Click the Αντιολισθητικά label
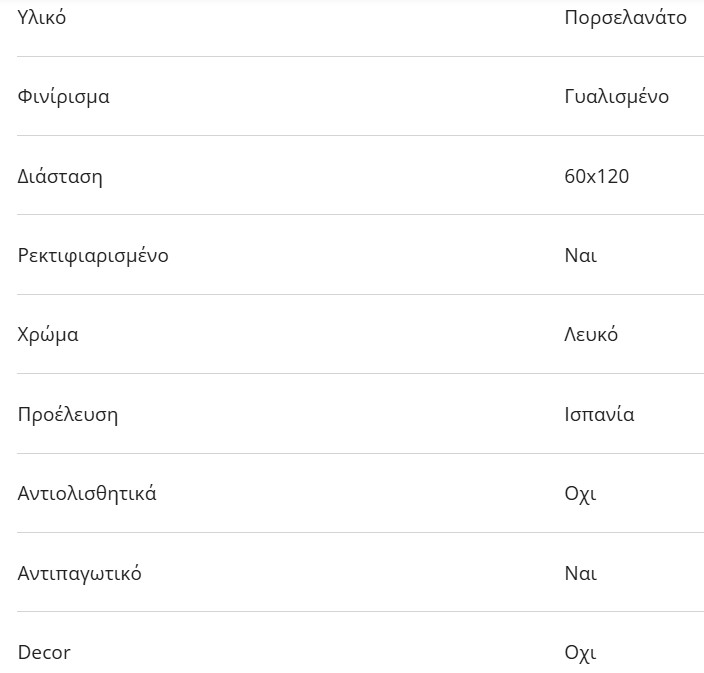Image resolution: width=704 pixels, height=673 pixels. (87, 494)
